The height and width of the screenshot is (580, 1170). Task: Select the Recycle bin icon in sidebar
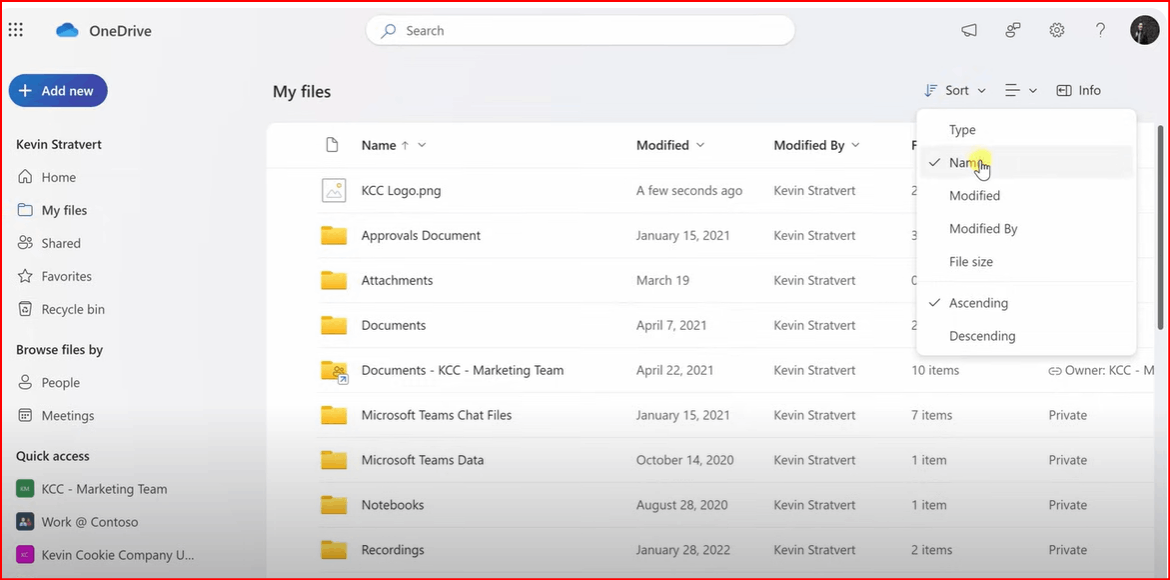coord(25,309)
